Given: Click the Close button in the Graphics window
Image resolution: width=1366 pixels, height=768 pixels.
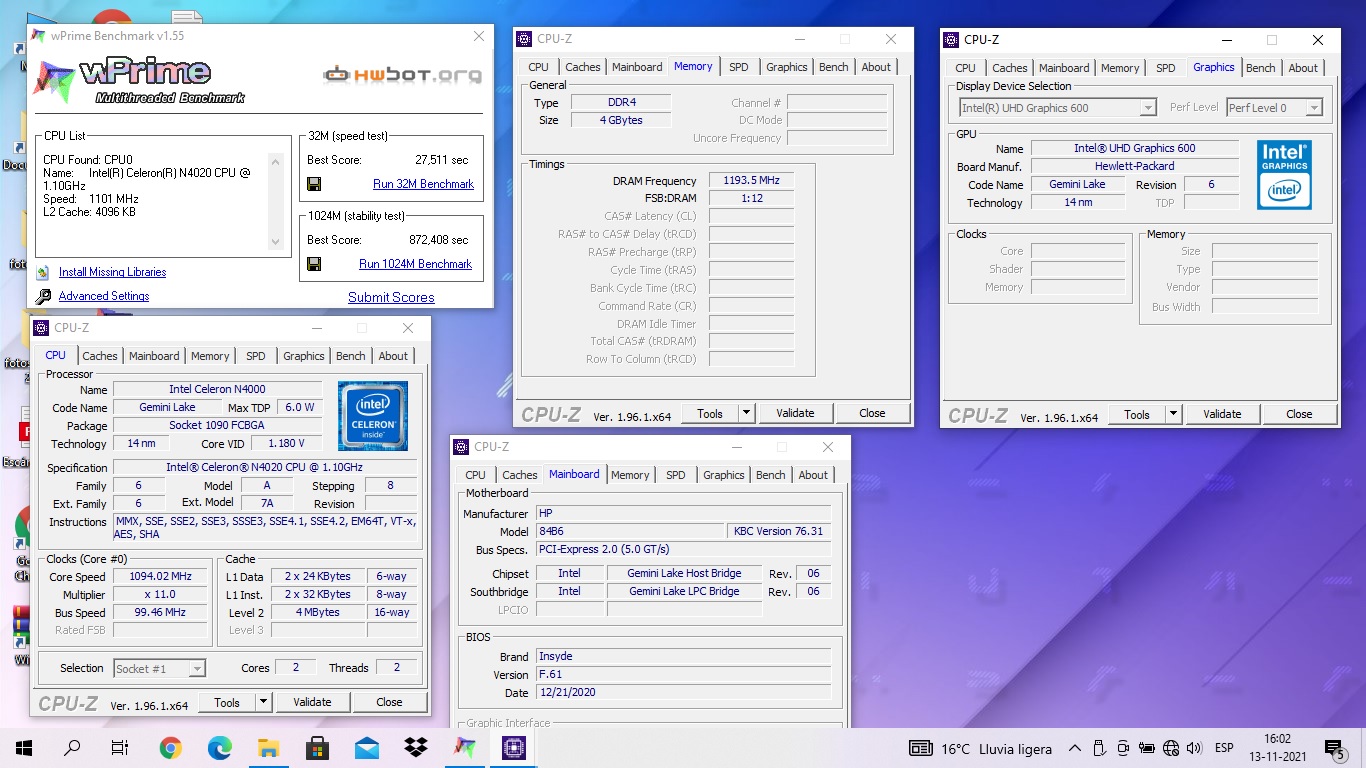Looking at the screenshot, I should pyautogui.click(x=1299, y=414).
